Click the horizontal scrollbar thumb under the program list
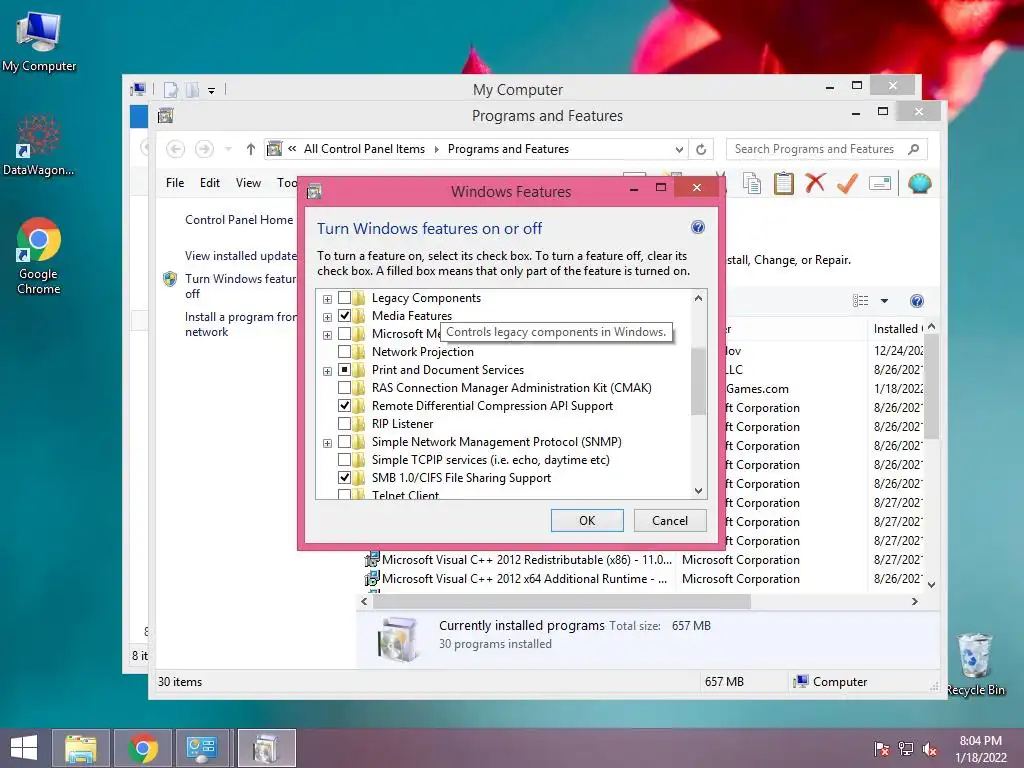 coord(562,601)
